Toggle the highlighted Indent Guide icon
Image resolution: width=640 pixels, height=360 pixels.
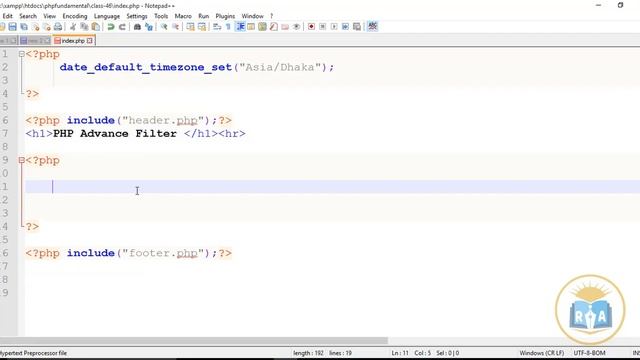(240, 27)
